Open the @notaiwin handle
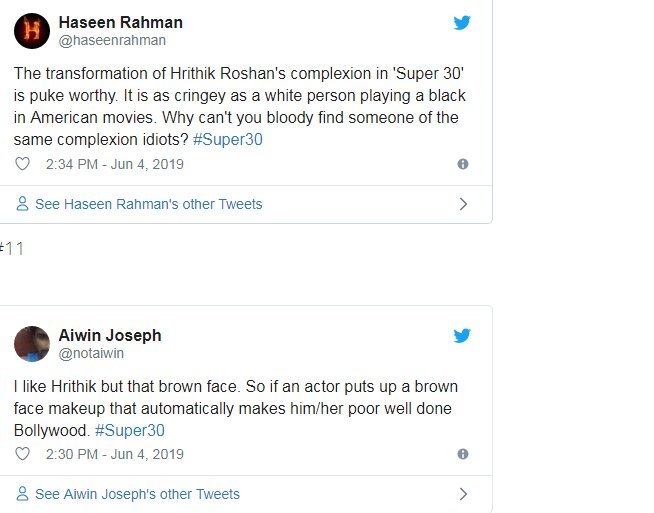The image size is (654, 513). 92,353
